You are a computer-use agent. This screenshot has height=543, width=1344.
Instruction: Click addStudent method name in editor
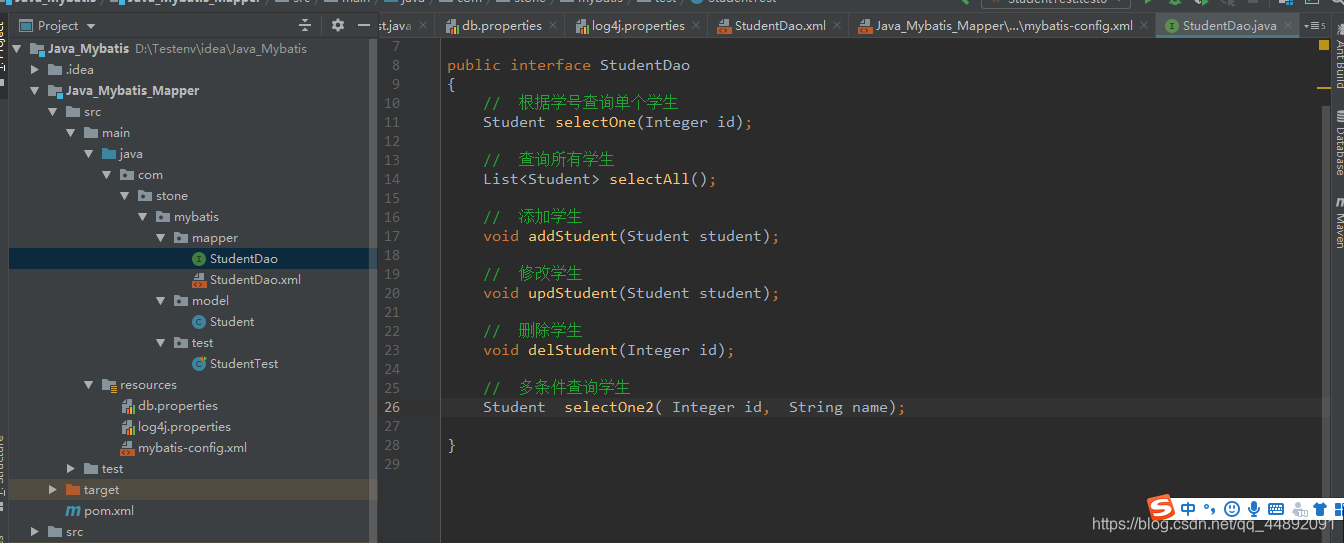[573, 236]
